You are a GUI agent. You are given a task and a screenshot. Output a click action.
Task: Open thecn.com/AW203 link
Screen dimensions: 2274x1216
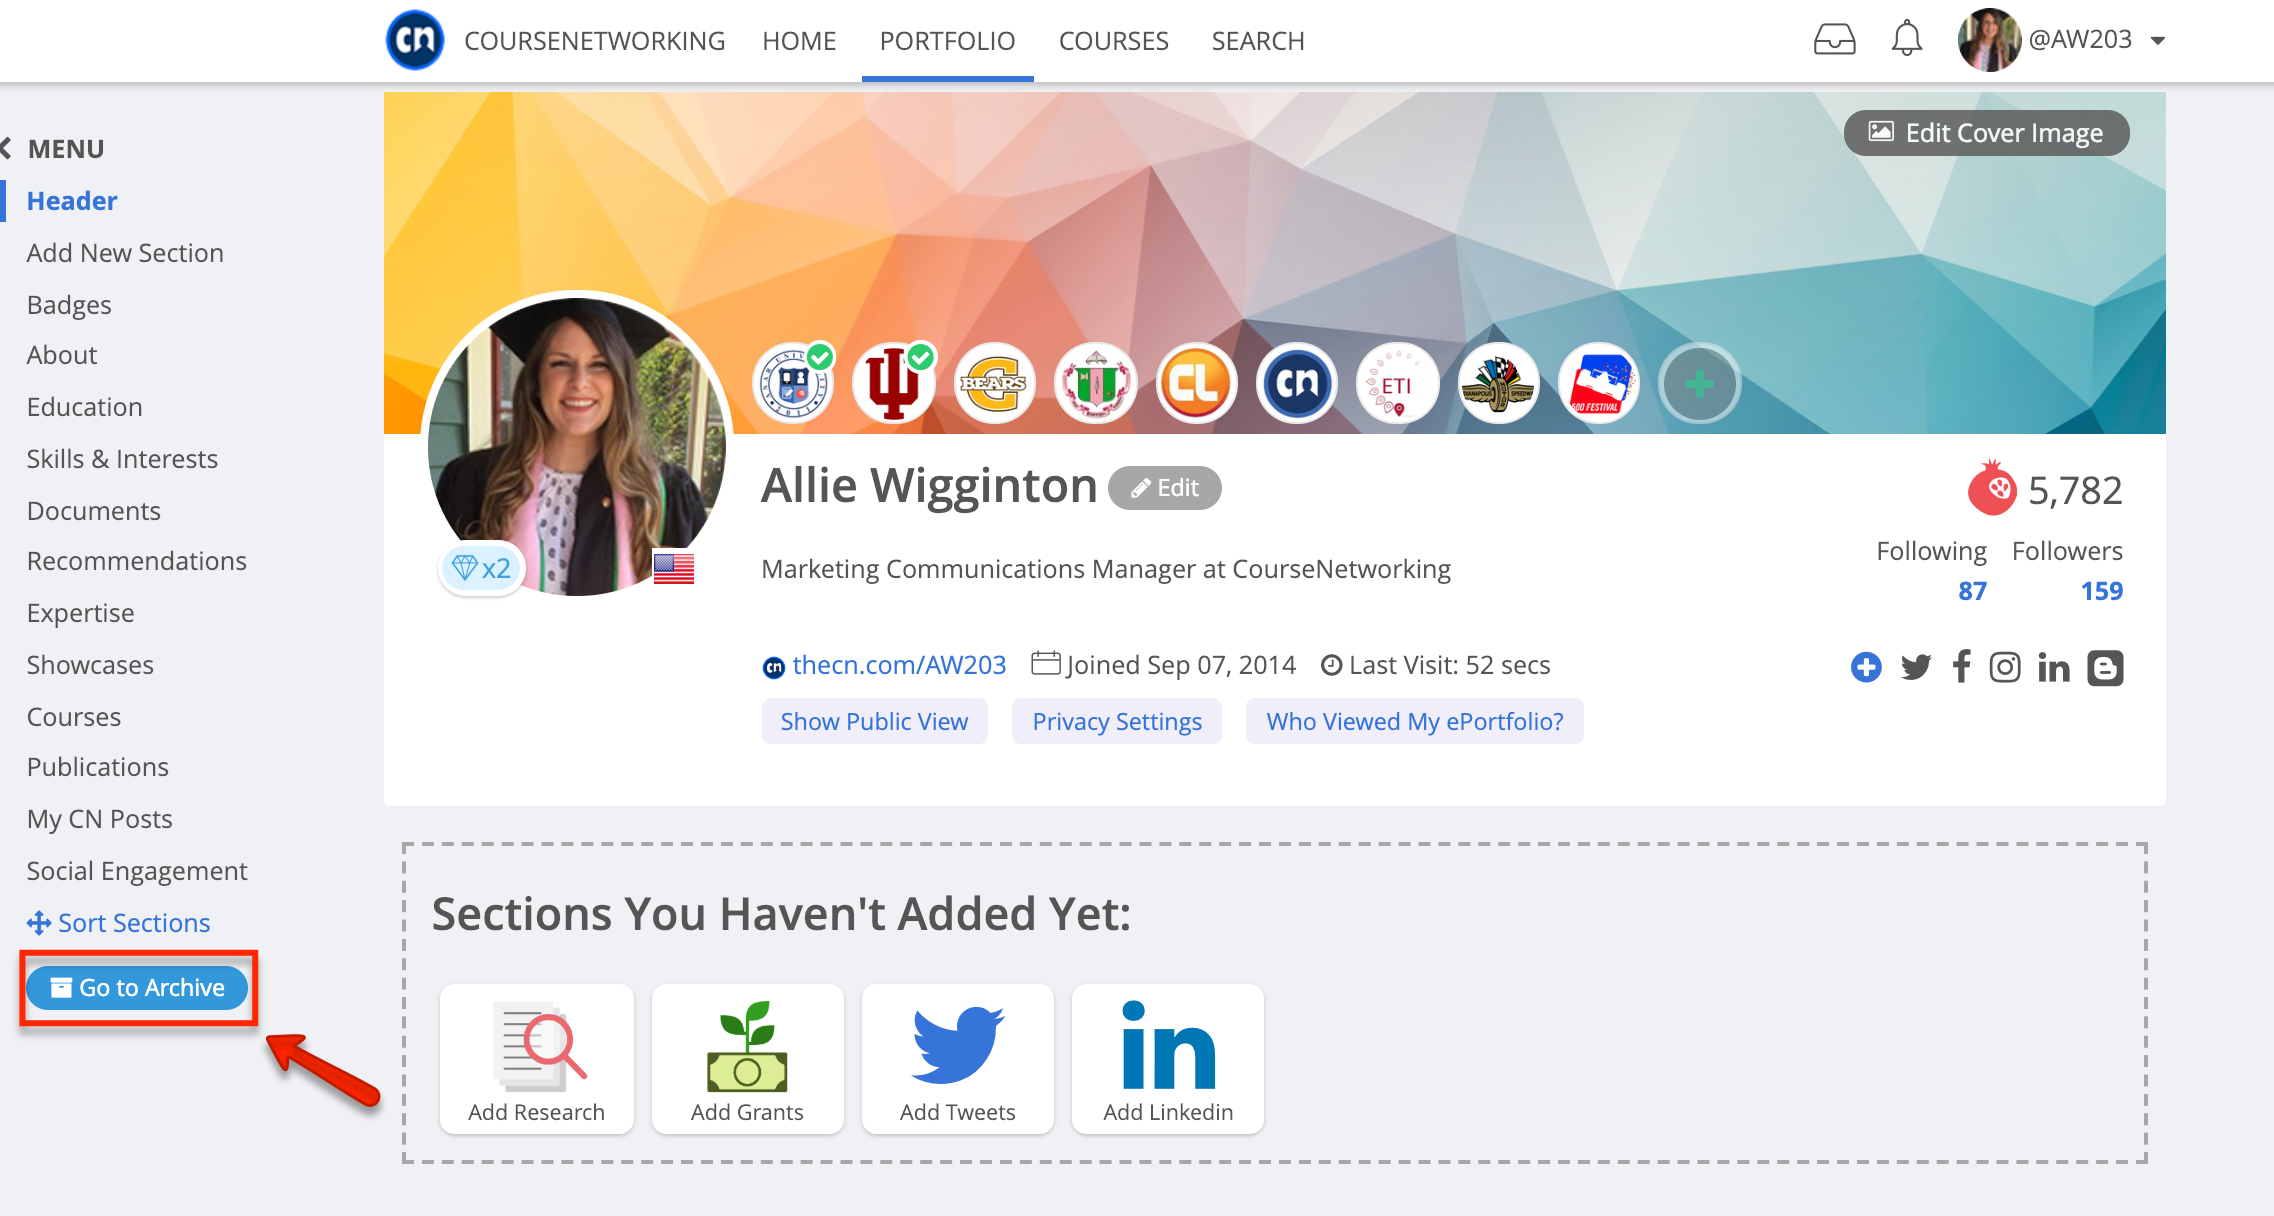pos(899,665)
